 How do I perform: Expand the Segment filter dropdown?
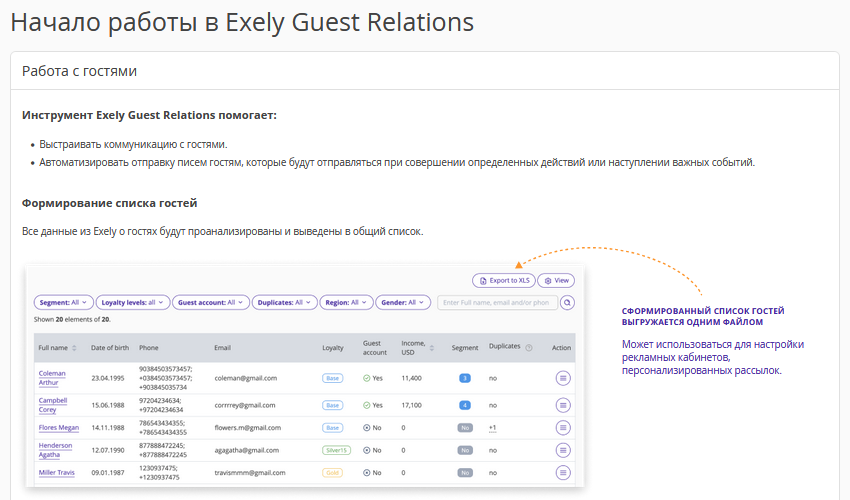tap(64, 302)
